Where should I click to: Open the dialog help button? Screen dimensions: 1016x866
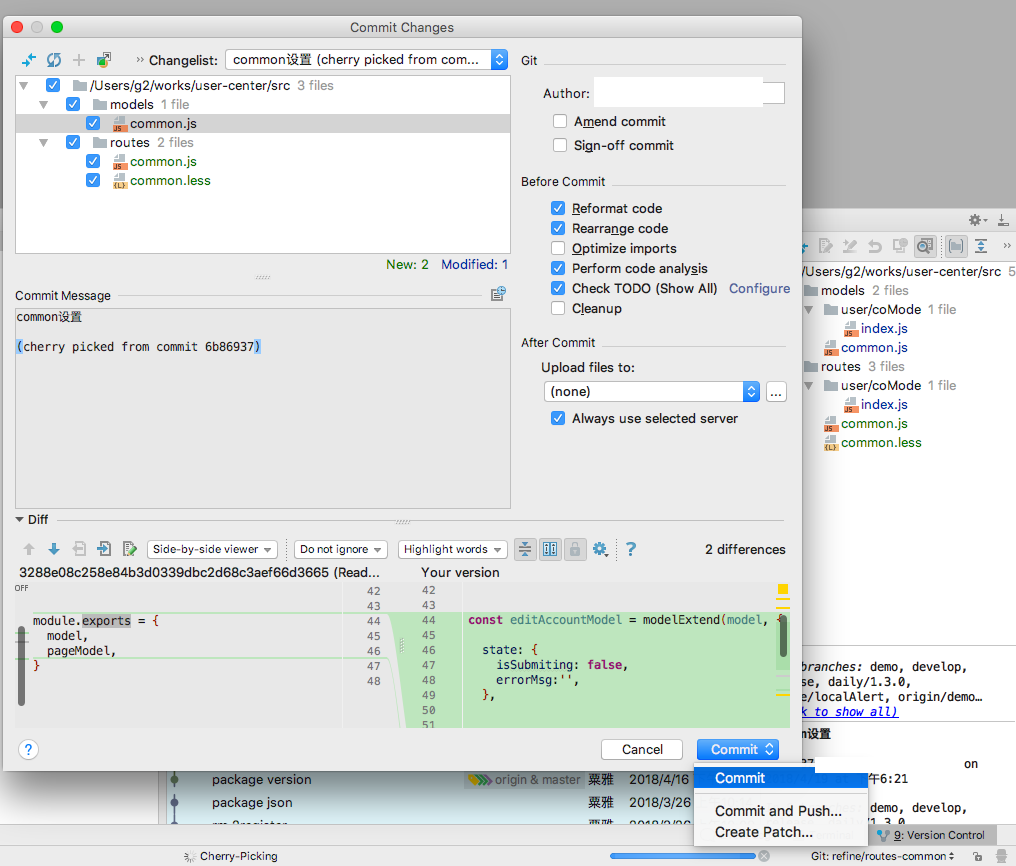coord(28,749)
